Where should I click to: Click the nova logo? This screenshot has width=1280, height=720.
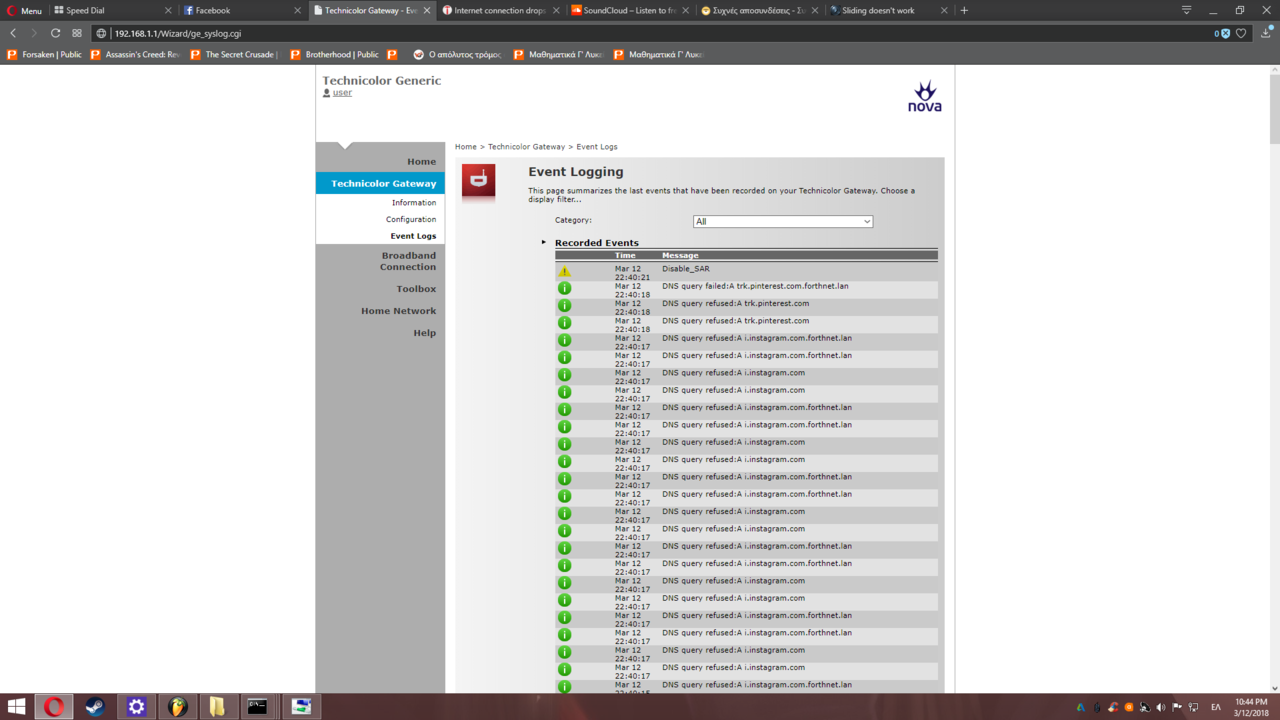[925, 96]
